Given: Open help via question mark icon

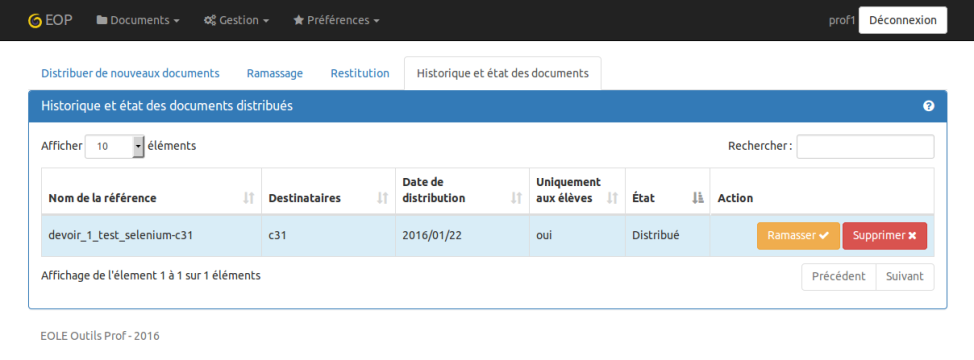Looking at the screenshot, I should tap(929, 106).
